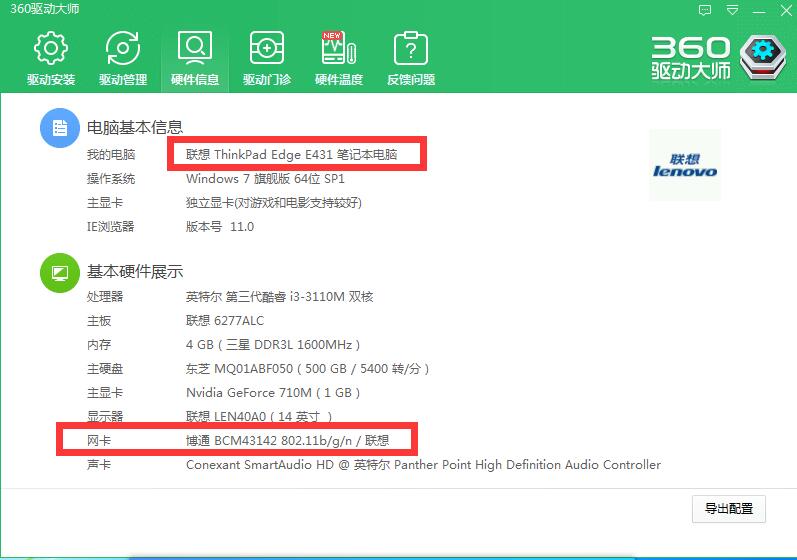Click the 处理器 label

coord(105,297)
